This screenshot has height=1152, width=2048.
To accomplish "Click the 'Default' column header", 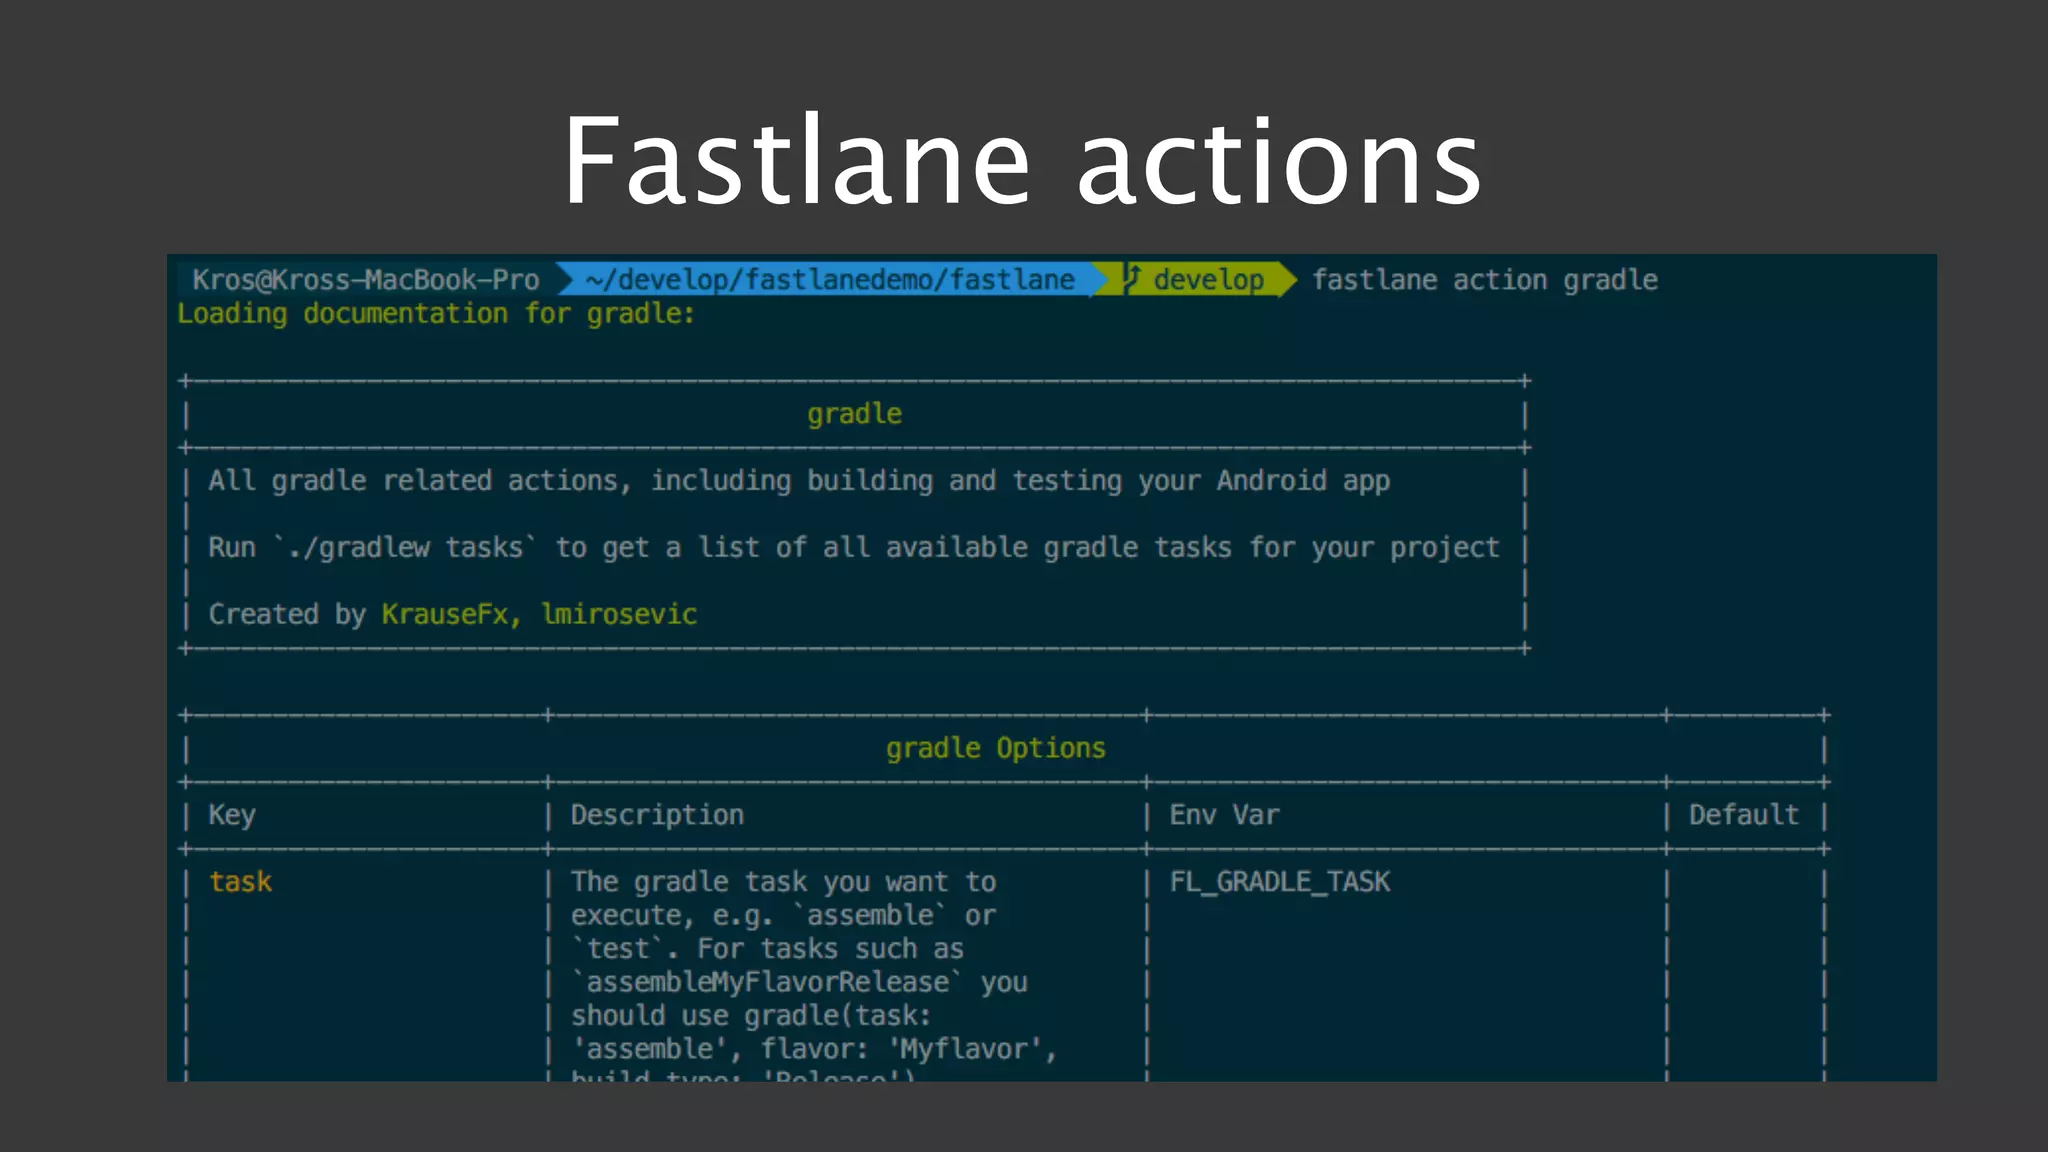I will (x=1744, y=815).
